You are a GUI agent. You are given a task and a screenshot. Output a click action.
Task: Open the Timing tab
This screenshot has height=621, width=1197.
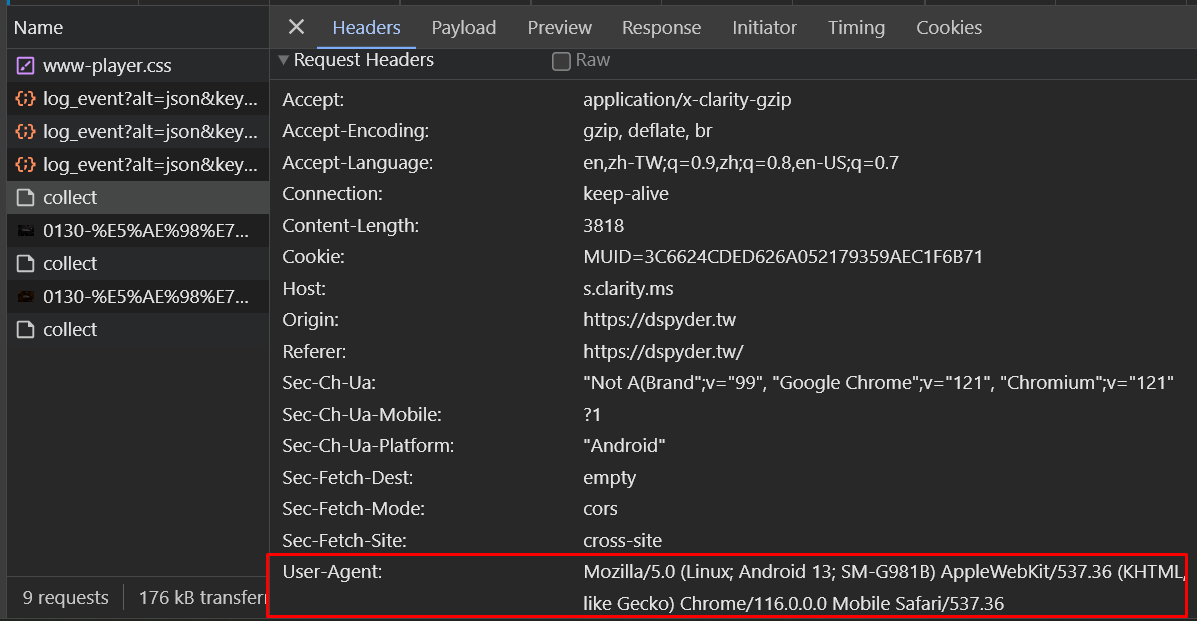pos(857,28)
